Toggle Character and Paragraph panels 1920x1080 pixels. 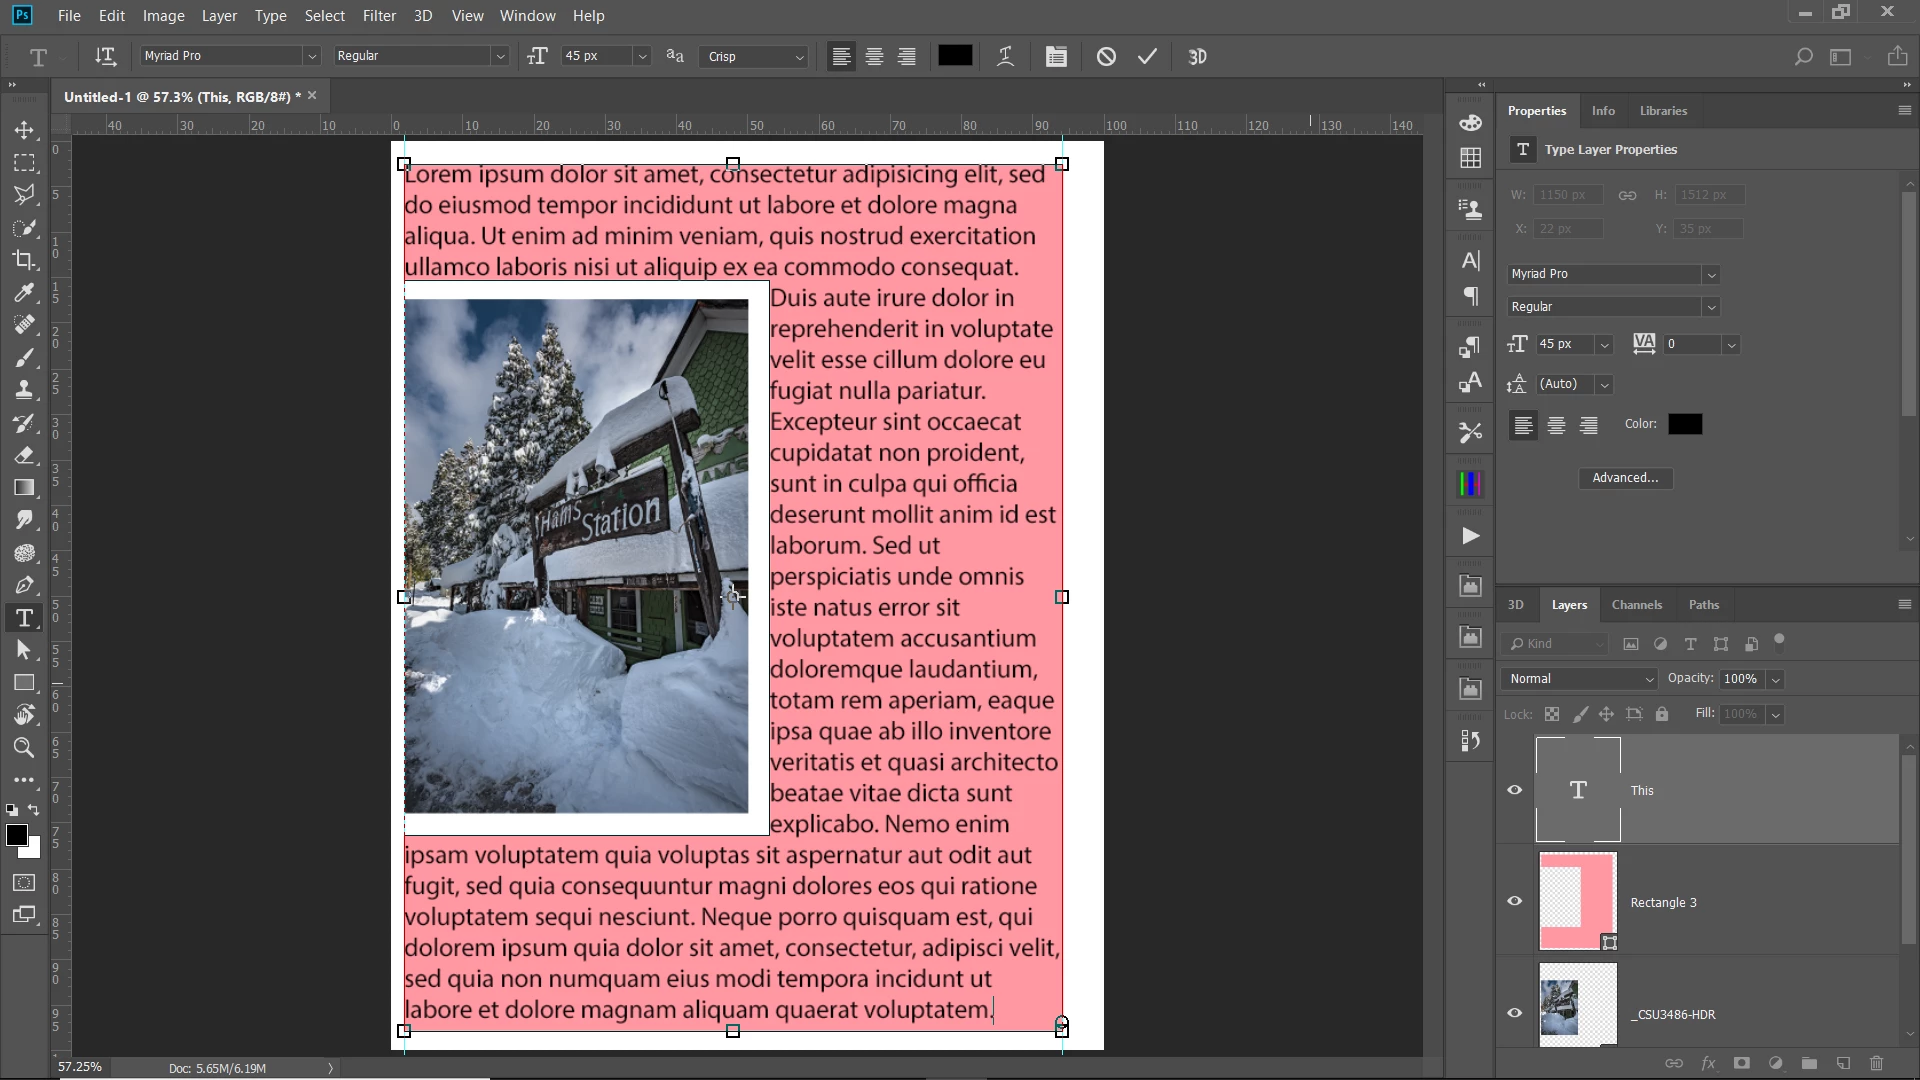pos(1056,57)
